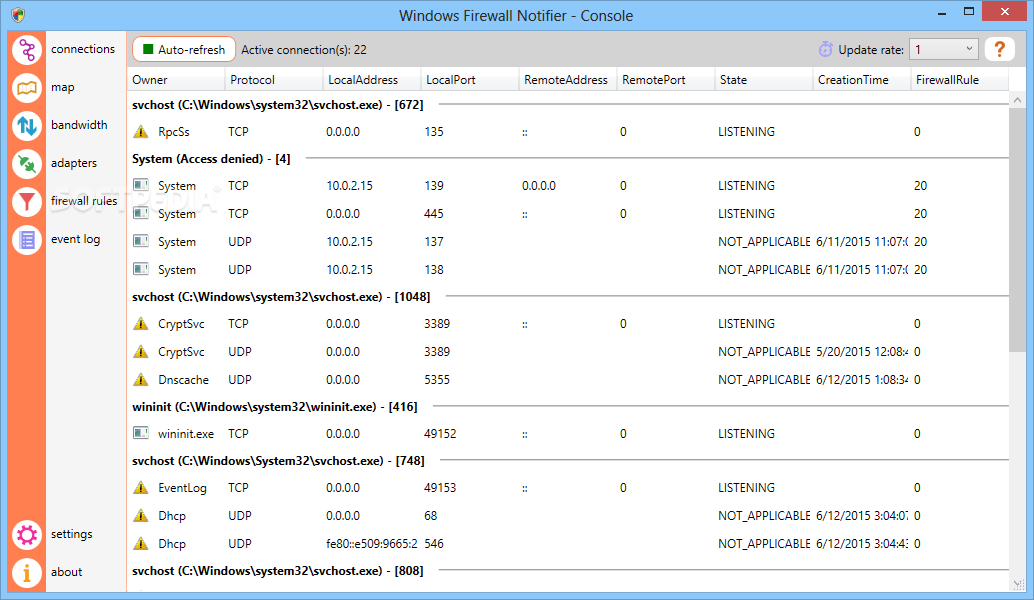Select group header svchost [672]
This screenshot has width=1034, height=600.
[x=278, y=104]
